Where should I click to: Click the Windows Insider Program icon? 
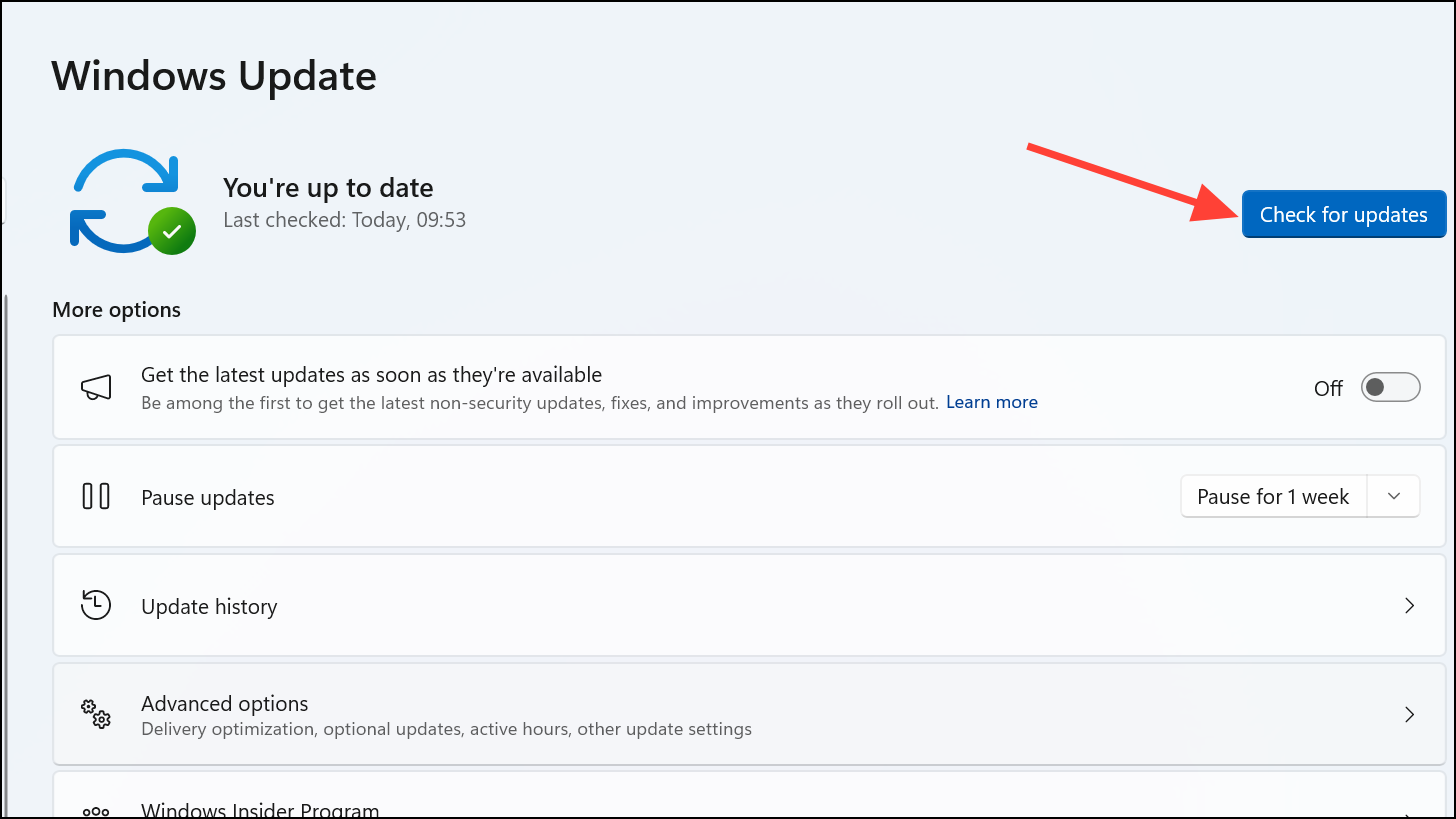(x=96, y=813)
